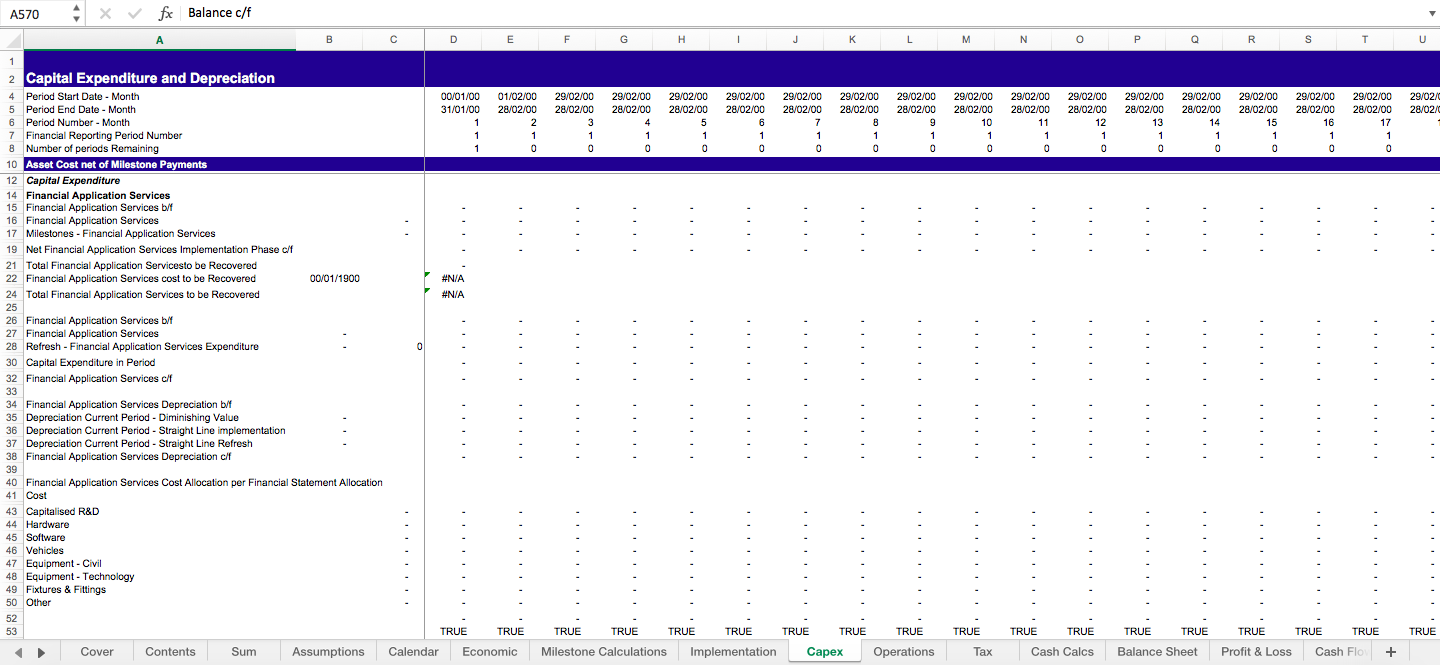The height and width of the screenshot is (665, 1440).
Task: Open the Cash Calcs sheet tab
Action: (x=1062, y=652)
